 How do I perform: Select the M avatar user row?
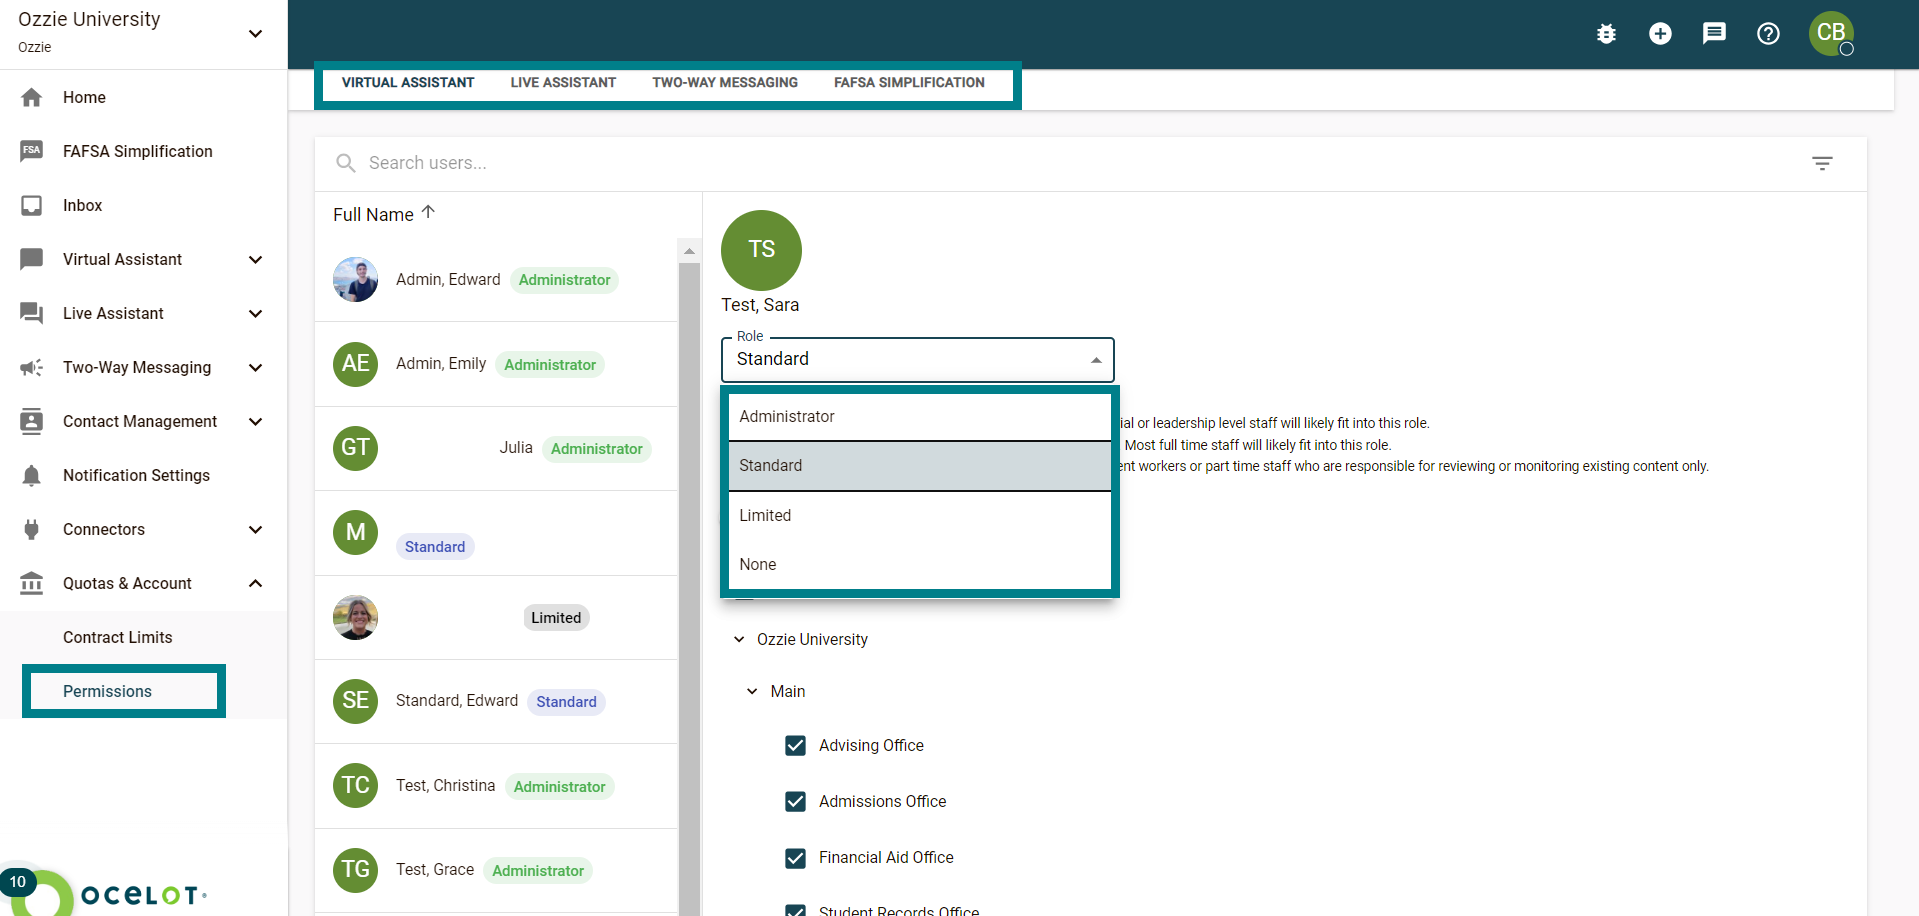pyautogui.click(x=355, y=532)
